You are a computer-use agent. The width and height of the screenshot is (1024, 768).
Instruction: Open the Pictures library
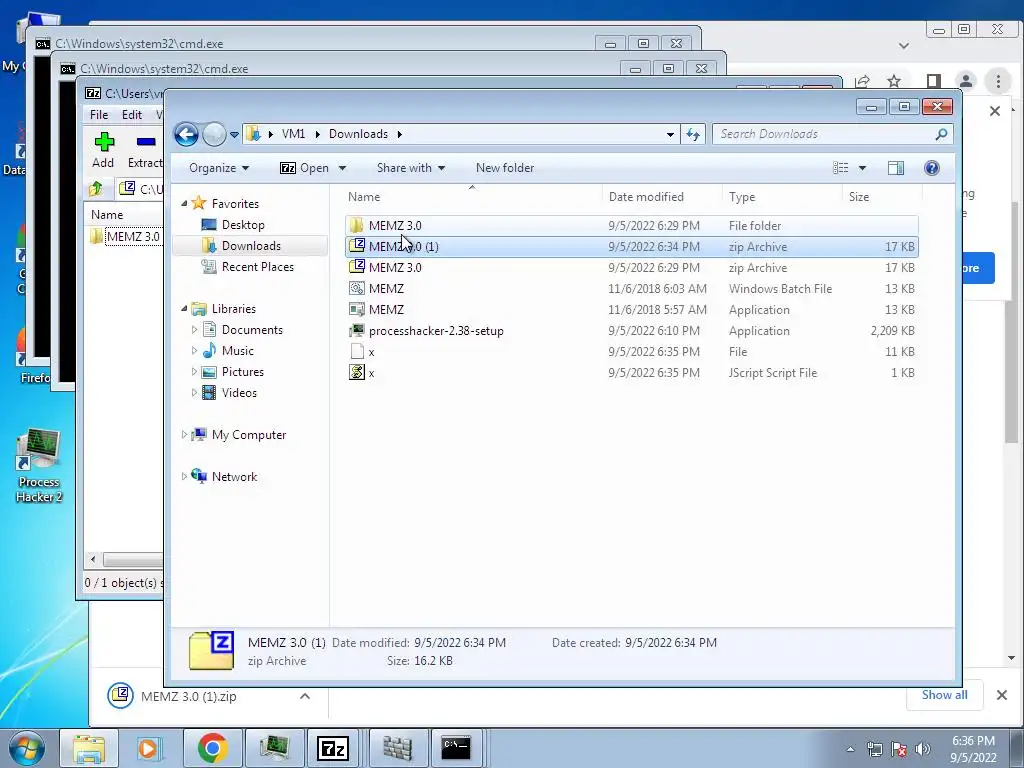(x=242, y=372)
